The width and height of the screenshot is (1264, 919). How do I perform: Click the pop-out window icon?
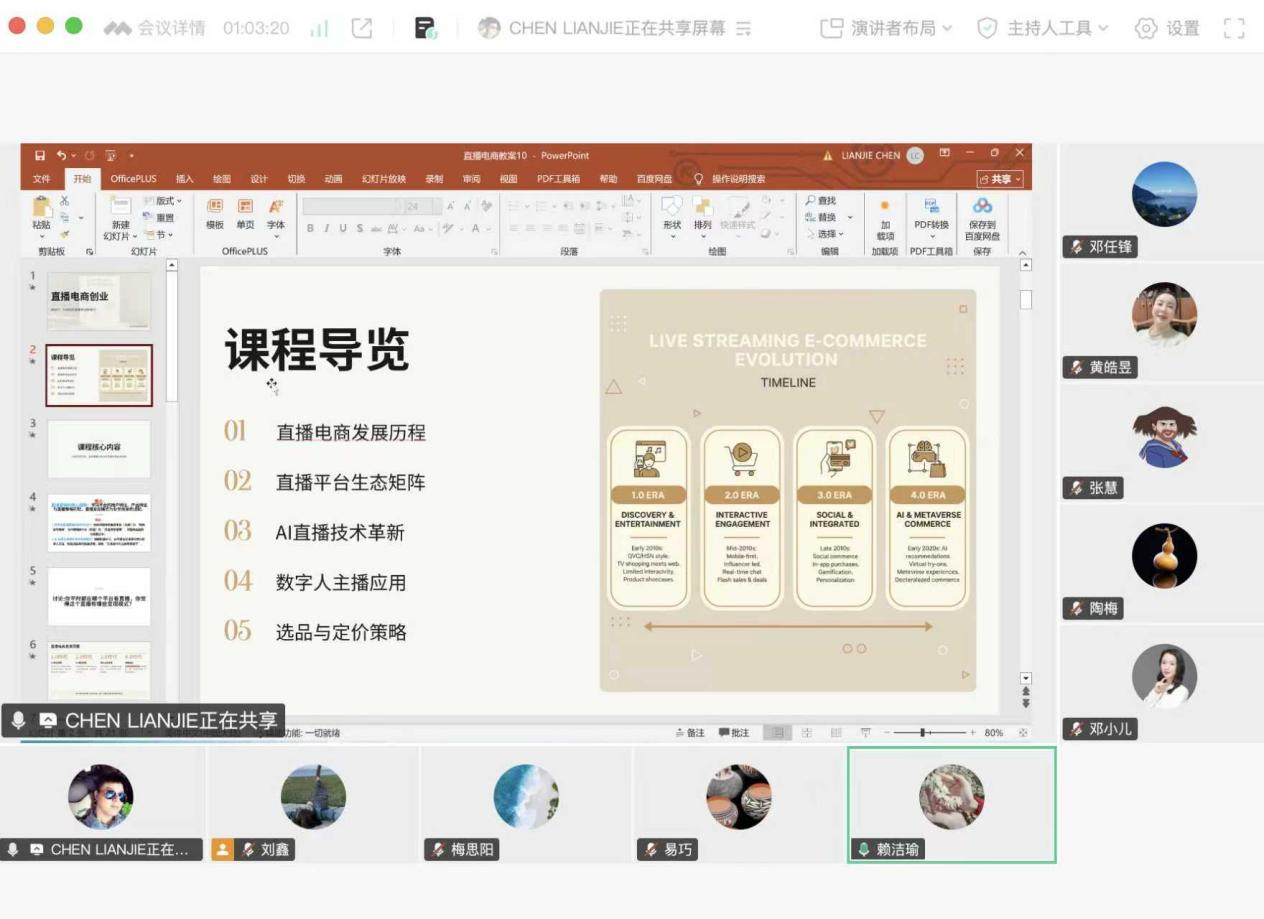click(x=361, y=28)
